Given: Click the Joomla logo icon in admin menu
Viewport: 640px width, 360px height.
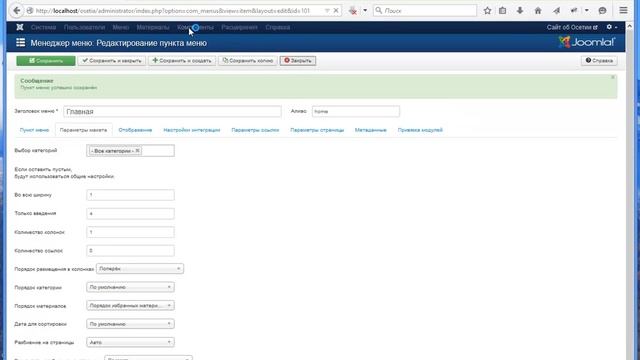Looking at the screenshot, I should tap(20, 27).
